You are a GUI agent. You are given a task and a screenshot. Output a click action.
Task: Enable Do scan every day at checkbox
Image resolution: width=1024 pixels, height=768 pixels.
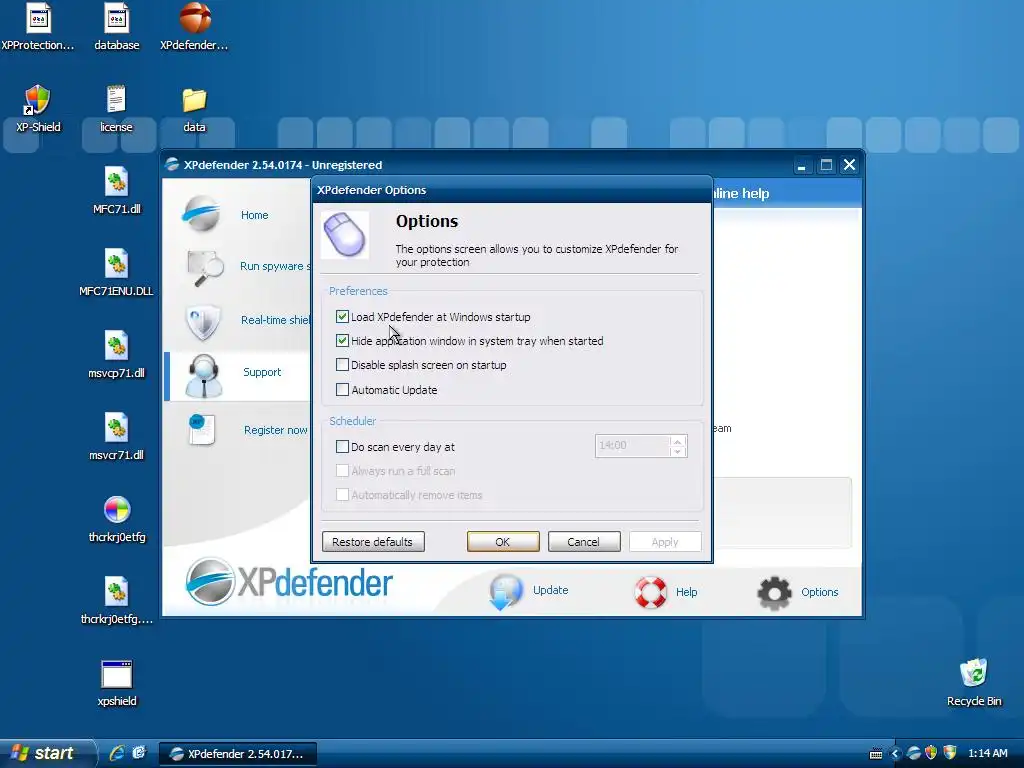coord(342,447)
